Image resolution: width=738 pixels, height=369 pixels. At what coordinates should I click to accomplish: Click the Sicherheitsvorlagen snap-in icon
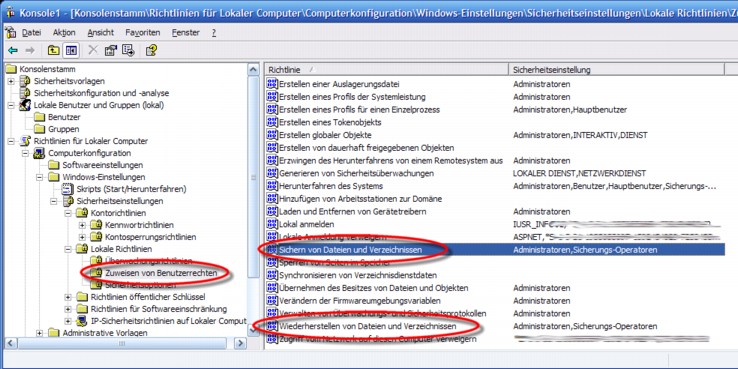26,81
